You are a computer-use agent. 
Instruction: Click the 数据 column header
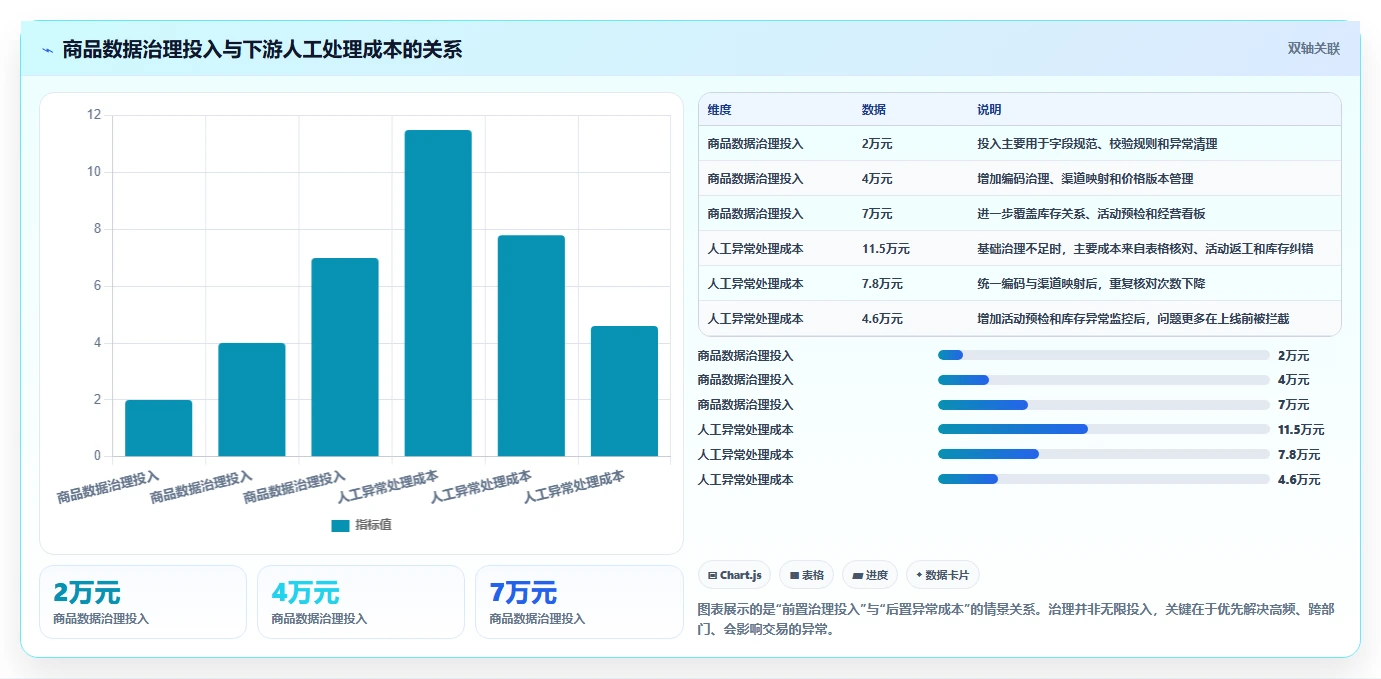coord(873,110)
